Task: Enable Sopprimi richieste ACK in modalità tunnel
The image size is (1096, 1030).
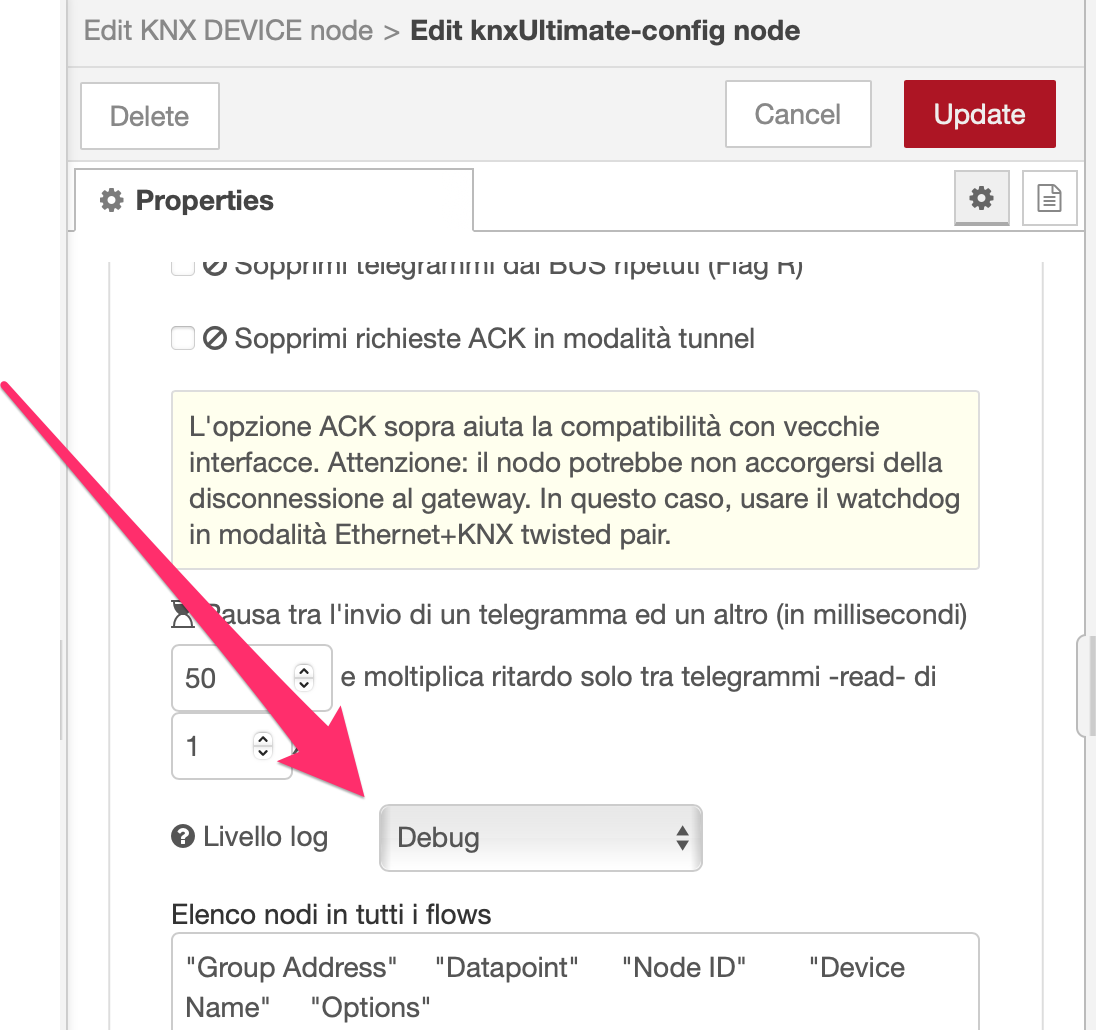Action: (183, 338)
